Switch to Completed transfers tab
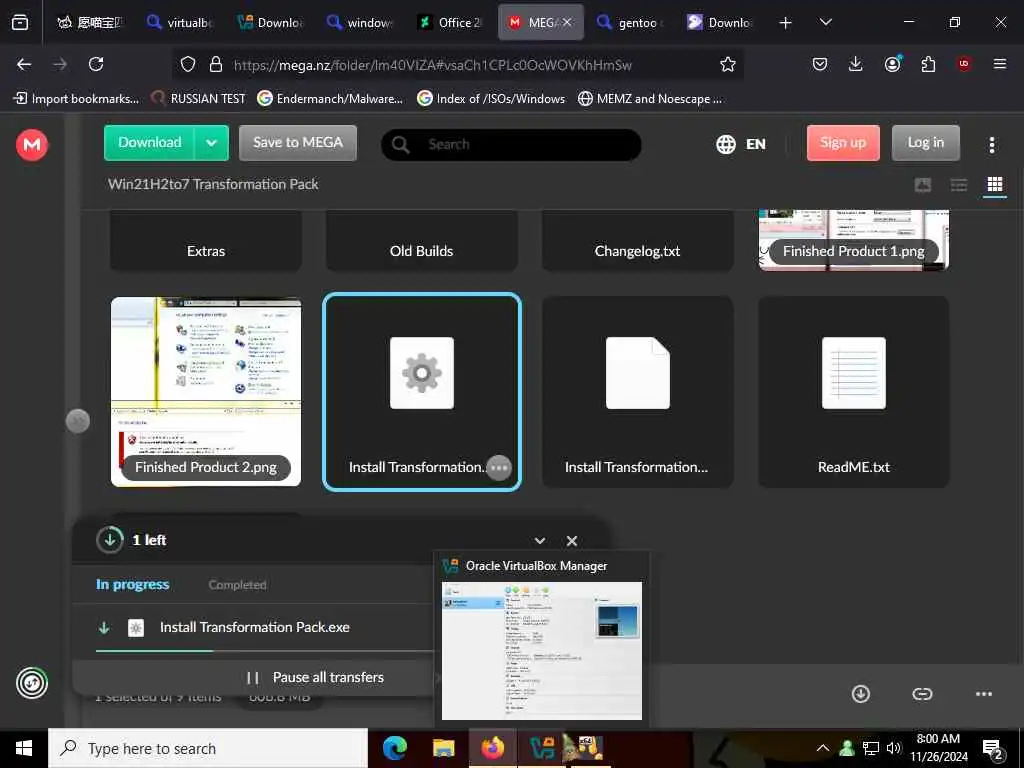The width and height of the screenshot is (1024, 768). tap(237, 585)
